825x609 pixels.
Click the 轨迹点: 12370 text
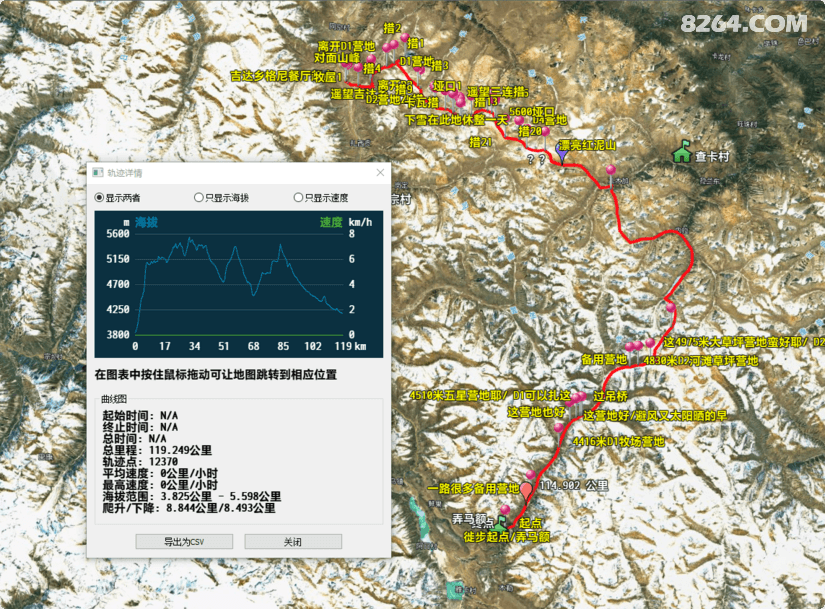click(x=140, y=462)
